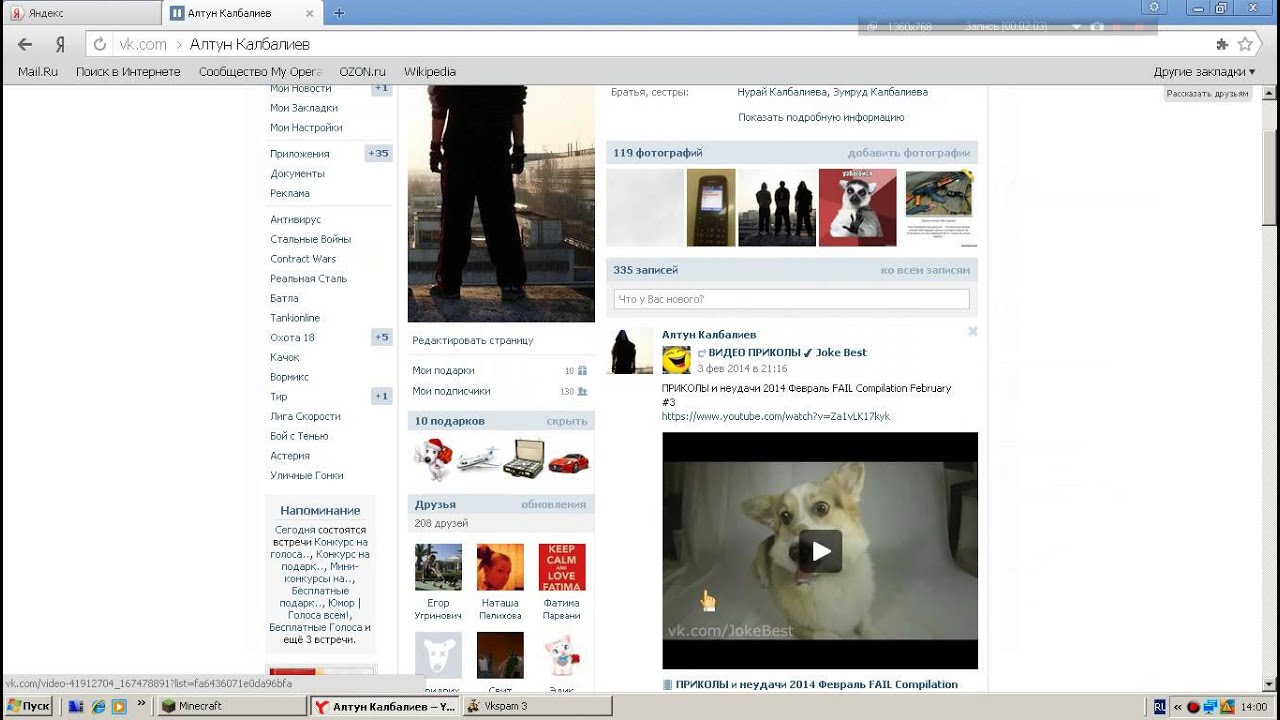This screenshot has width=1280, height=720.
Task: Click Редактировать страницу link
Action: [x=473, y=341]
